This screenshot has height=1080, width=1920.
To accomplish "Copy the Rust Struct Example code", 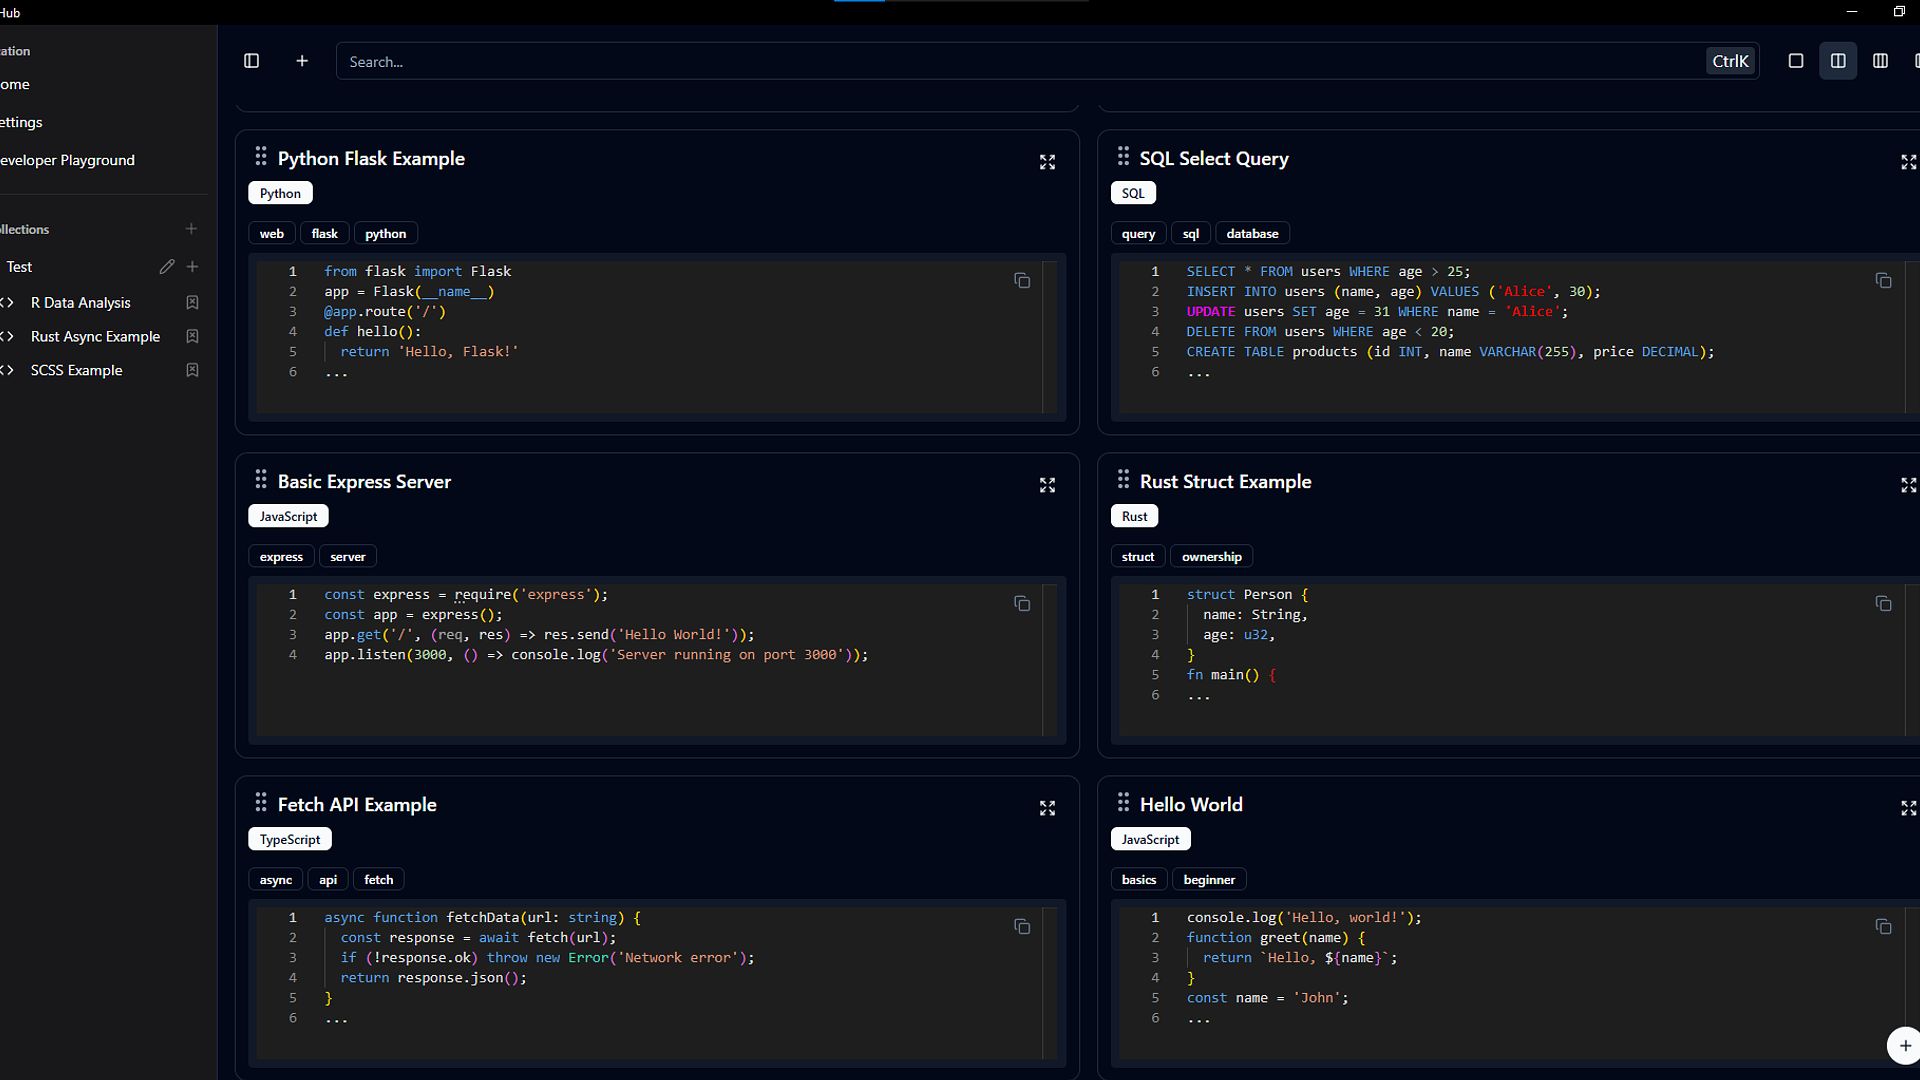I will click(1883, 604).
